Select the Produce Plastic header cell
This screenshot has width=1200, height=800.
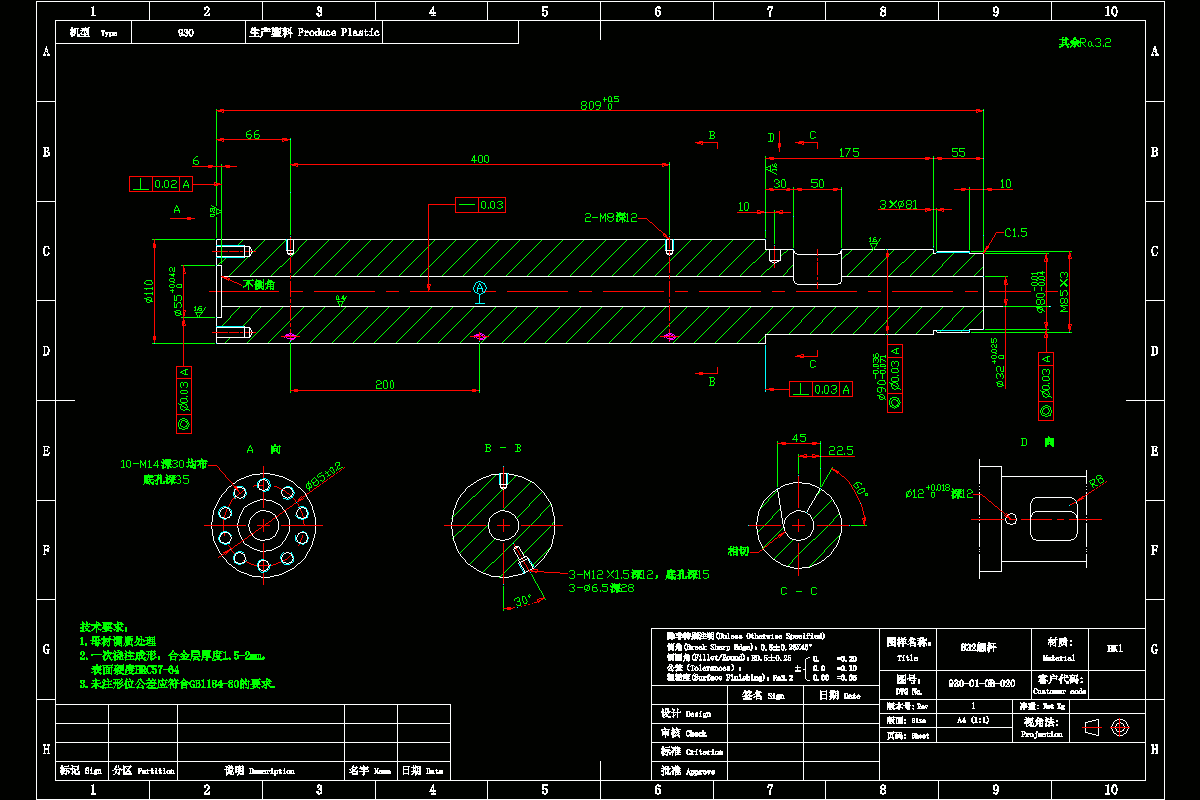click(312, 33)
